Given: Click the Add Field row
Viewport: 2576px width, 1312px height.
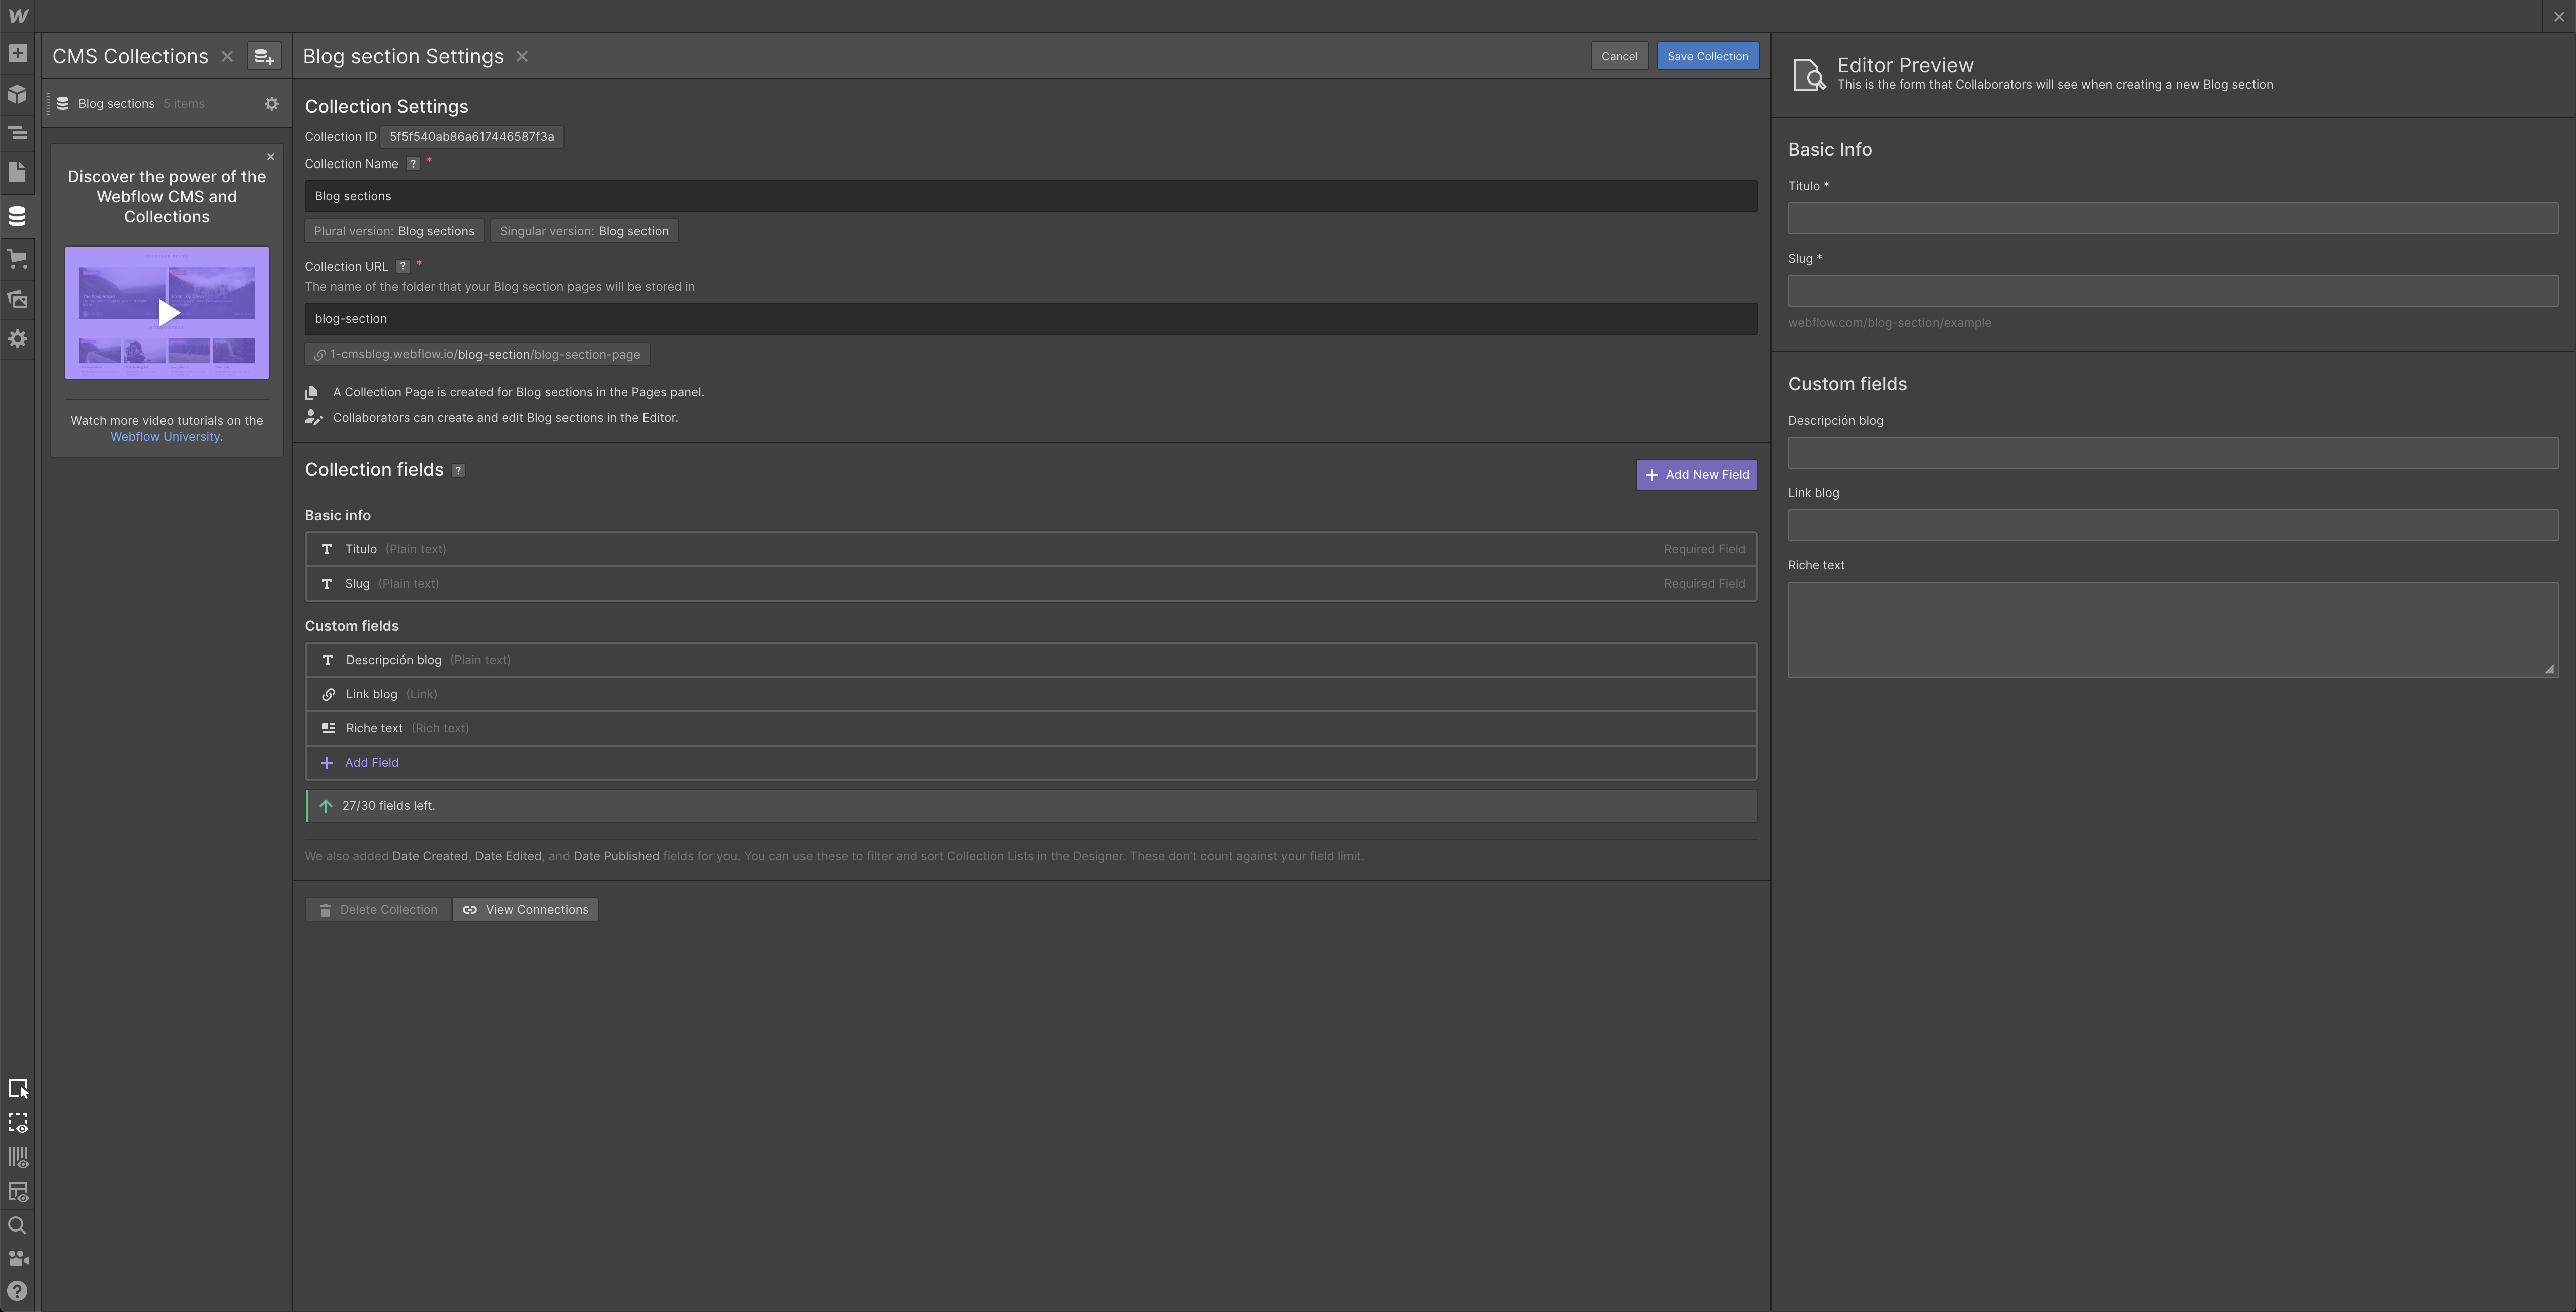Looking at the screenshot, I should click(x=1031, y=763).
